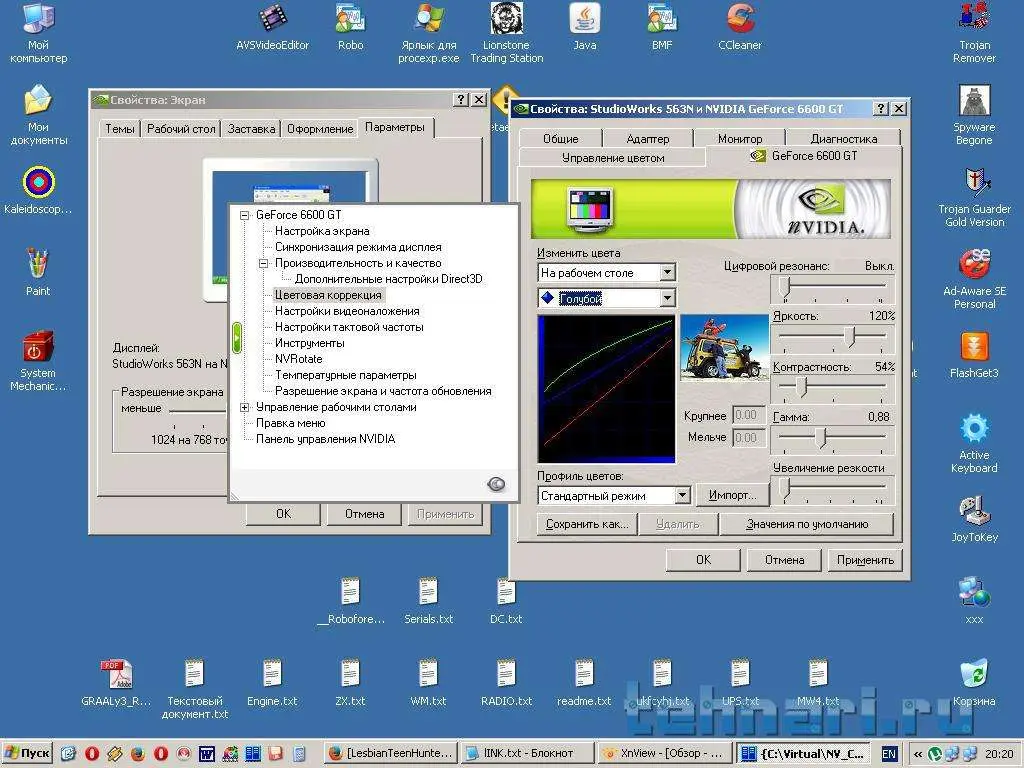Click the Яркость brightness slider handle
Image resolution: width=1024 pixels, height=768 pixels.
852,338
